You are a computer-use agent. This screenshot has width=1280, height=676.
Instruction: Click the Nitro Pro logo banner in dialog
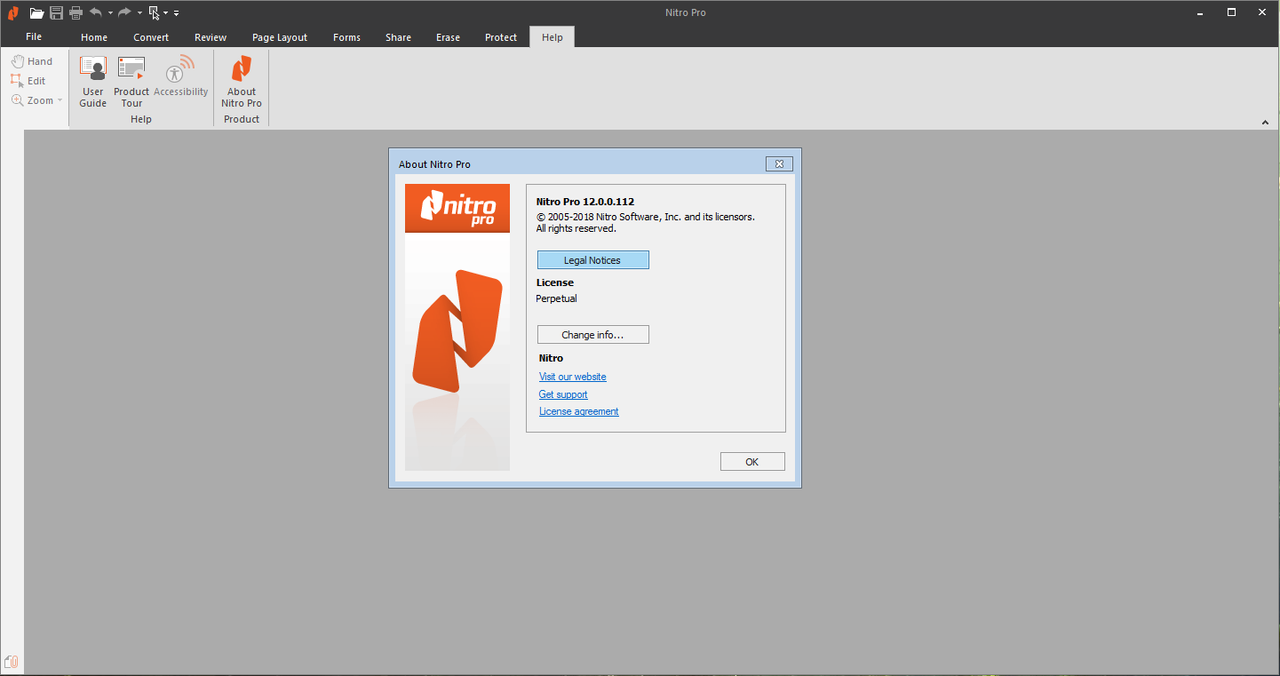(457, 208)
